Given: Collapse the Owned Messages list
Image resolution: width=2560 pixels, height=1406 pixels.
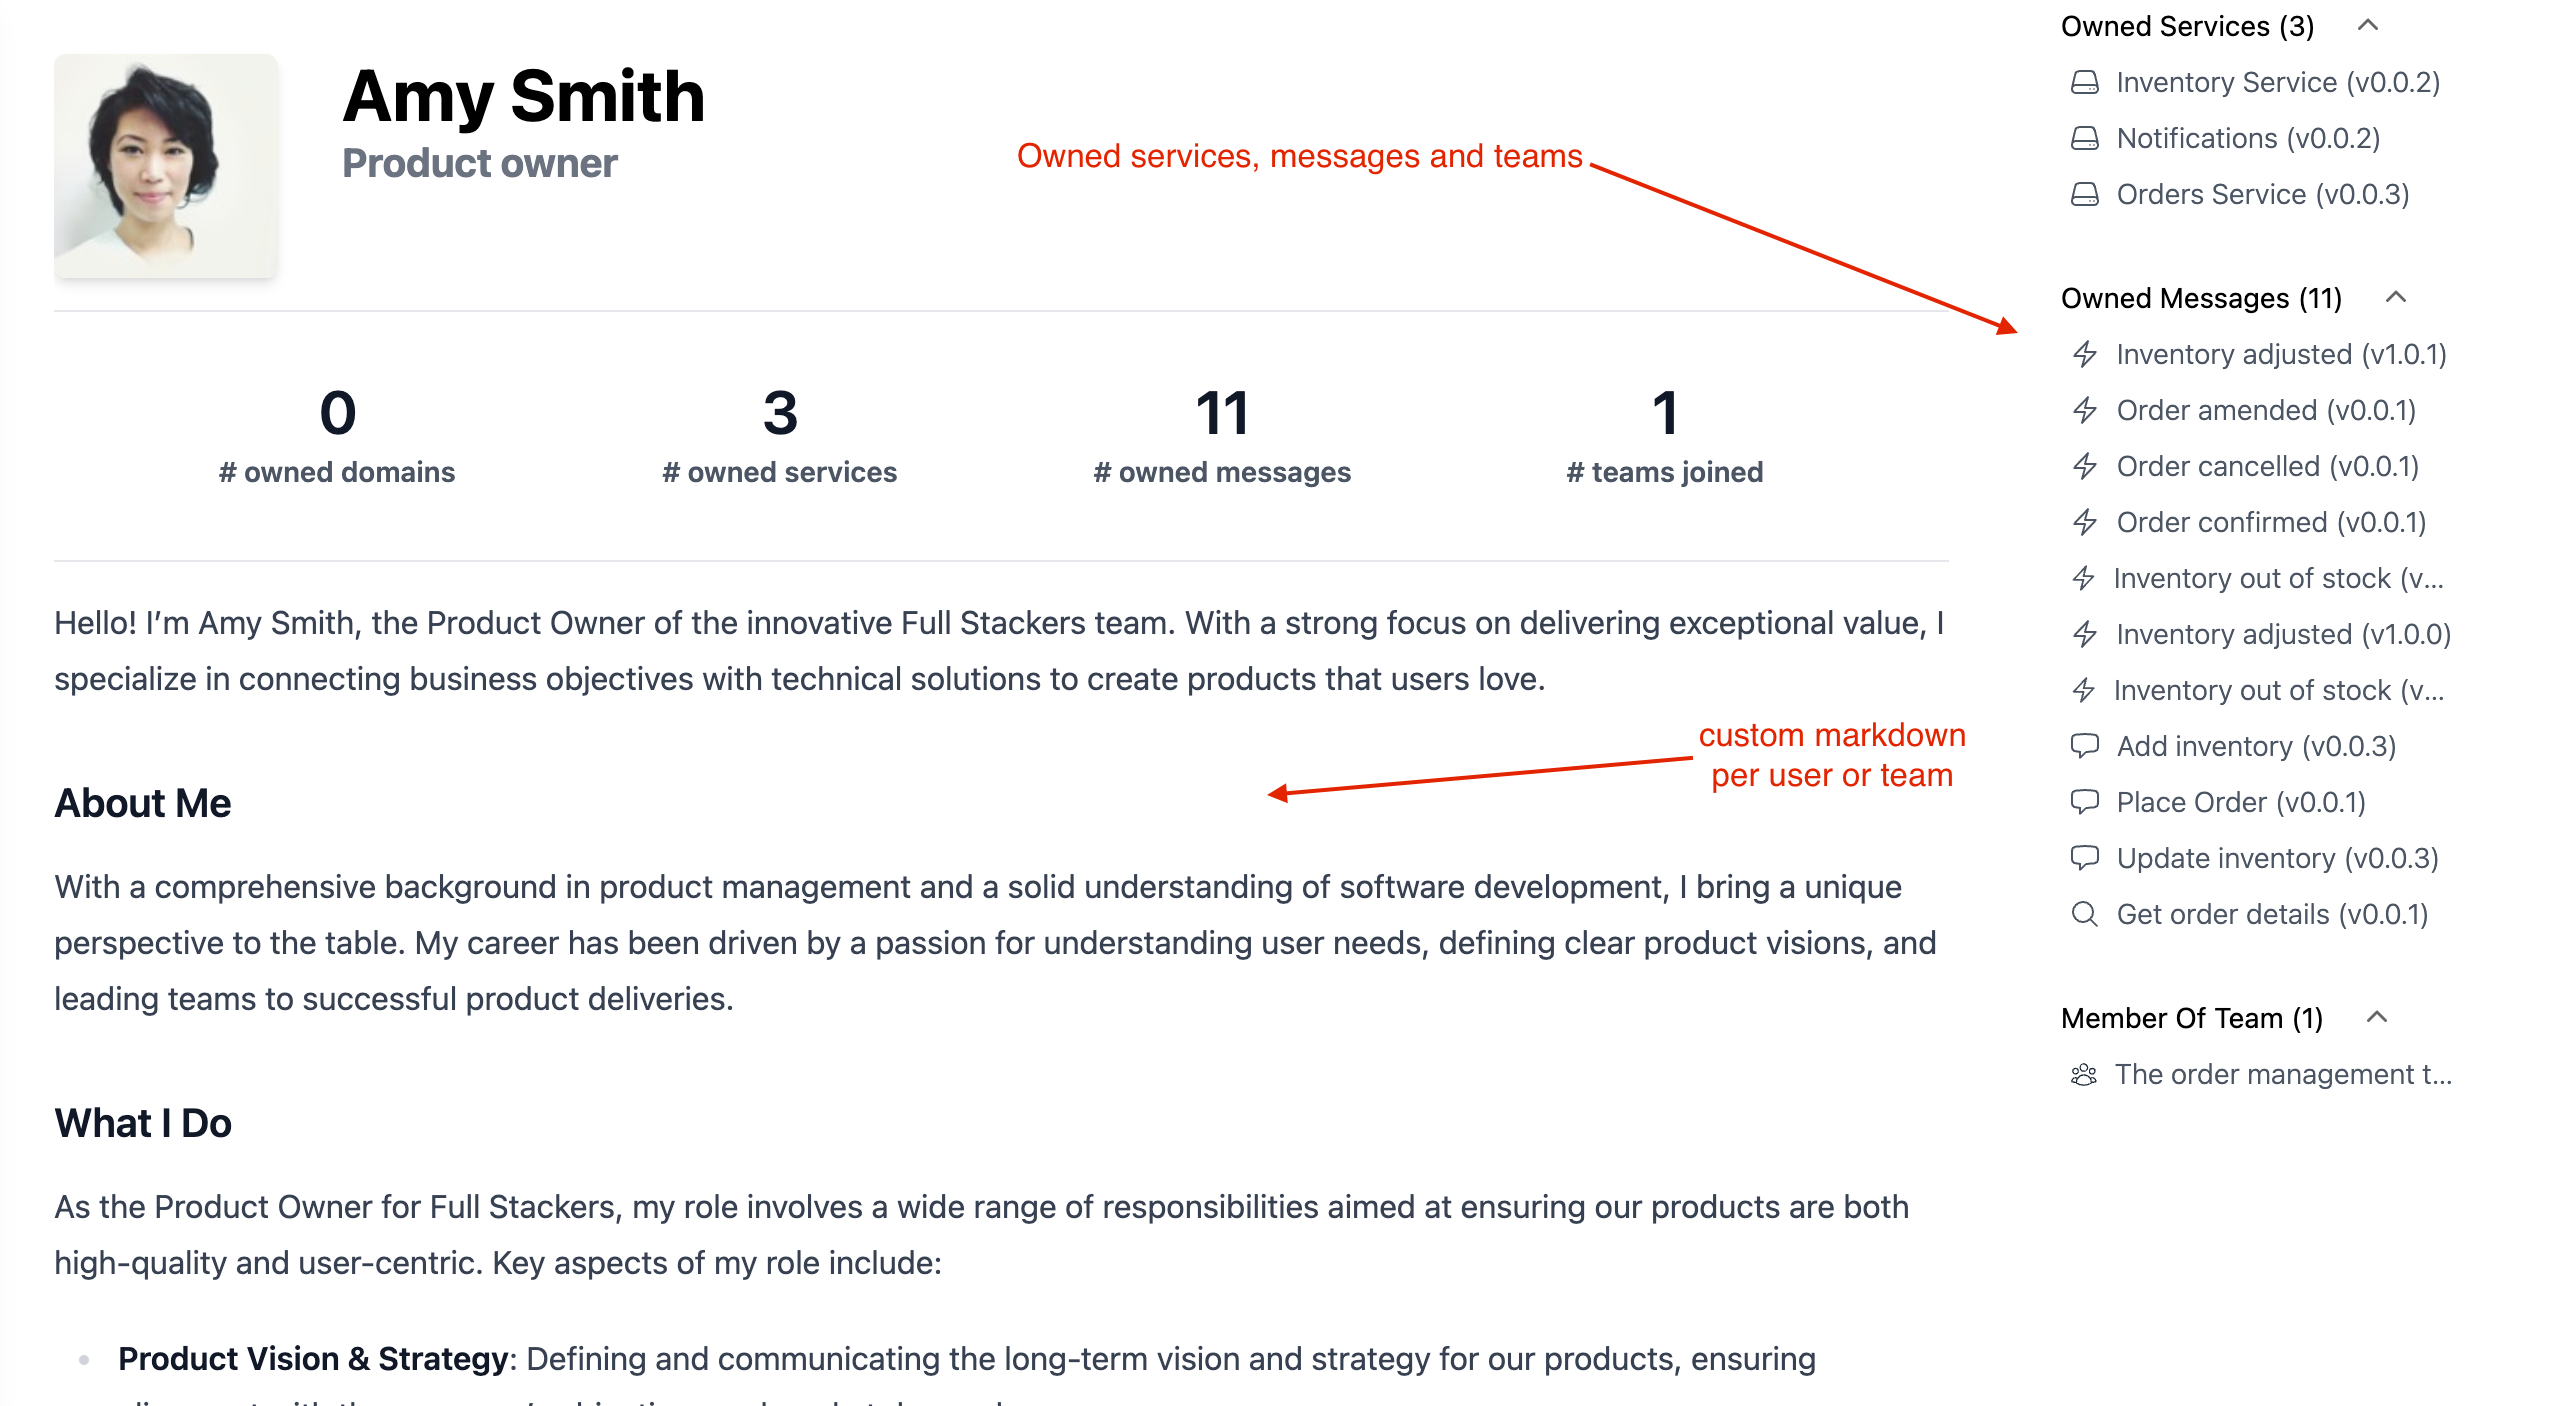Looking at the screenshot, I should click(2395, 298).
